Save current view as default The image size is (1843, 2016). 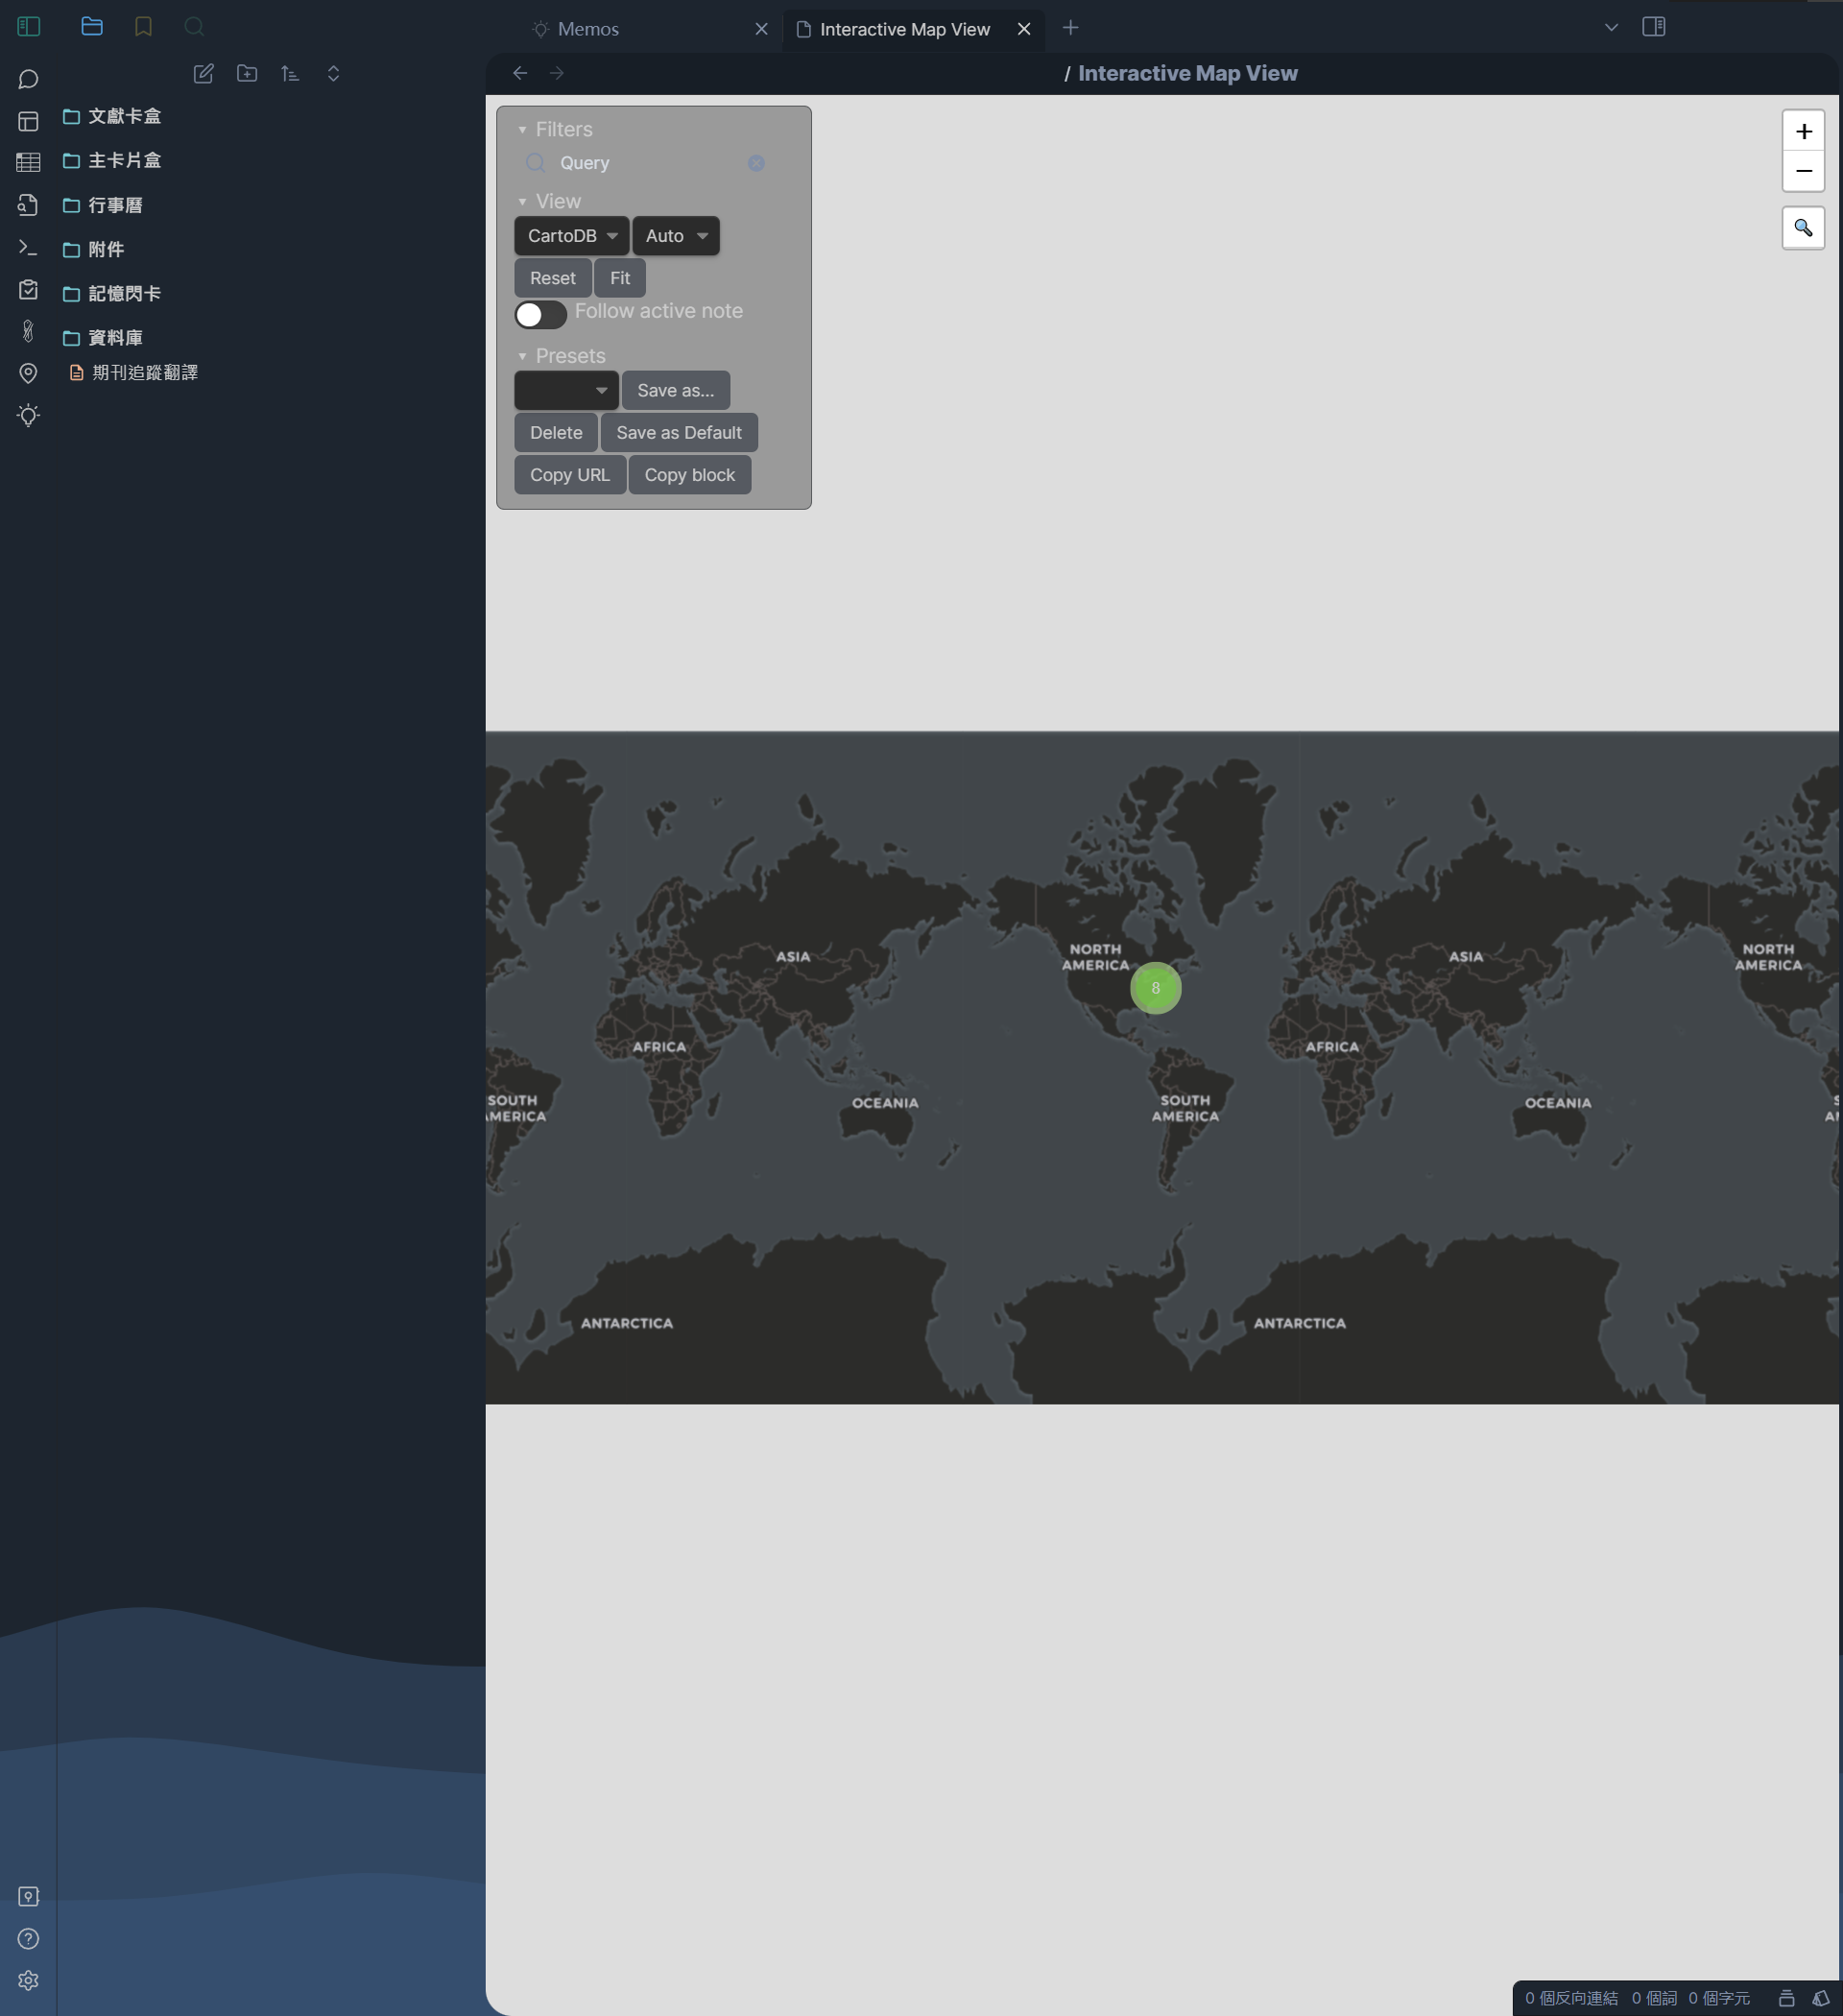679,432
